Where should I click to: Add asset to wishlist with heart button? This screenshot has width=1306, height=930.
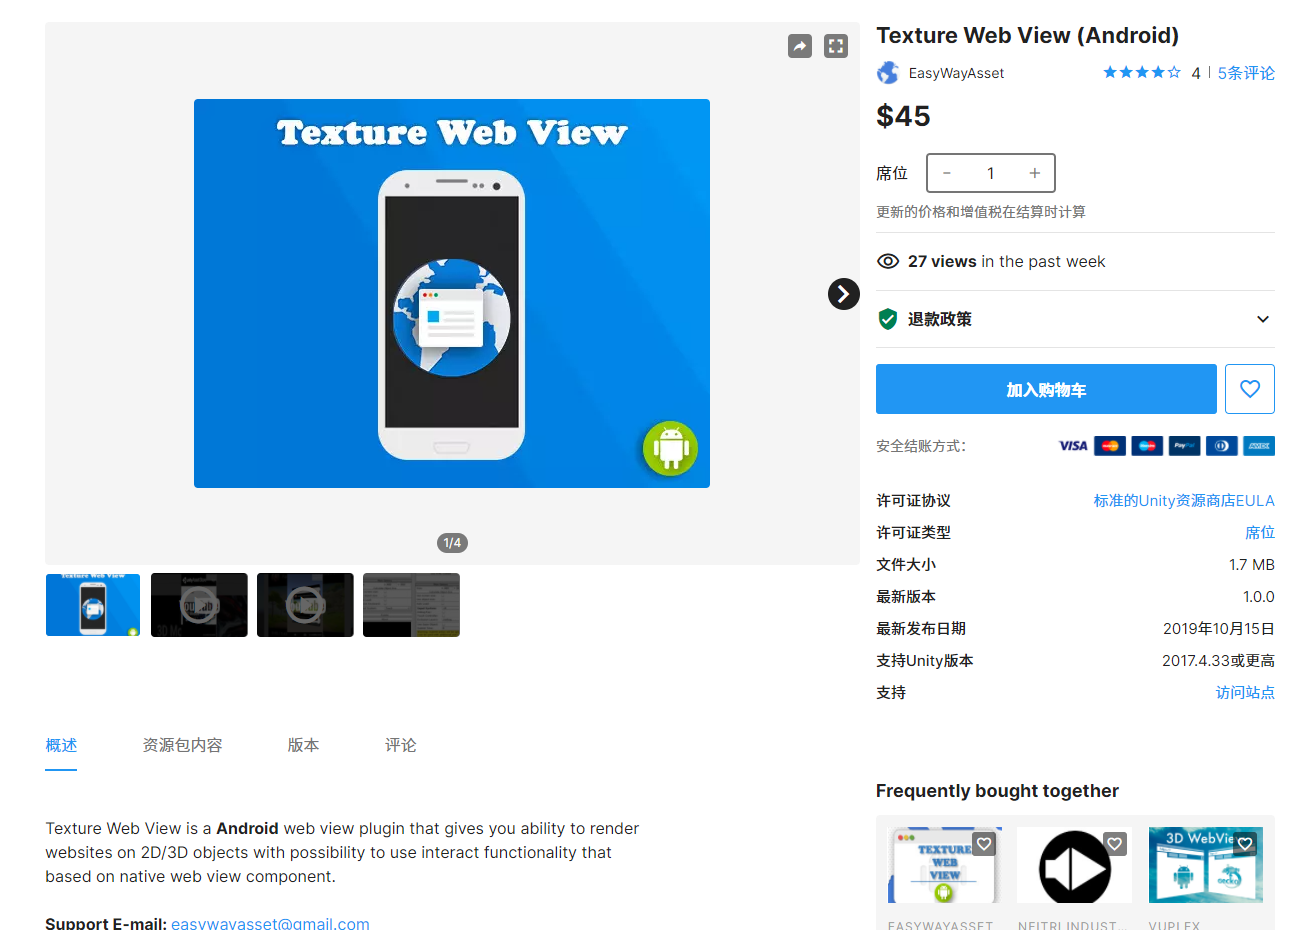coord(1250,389)
